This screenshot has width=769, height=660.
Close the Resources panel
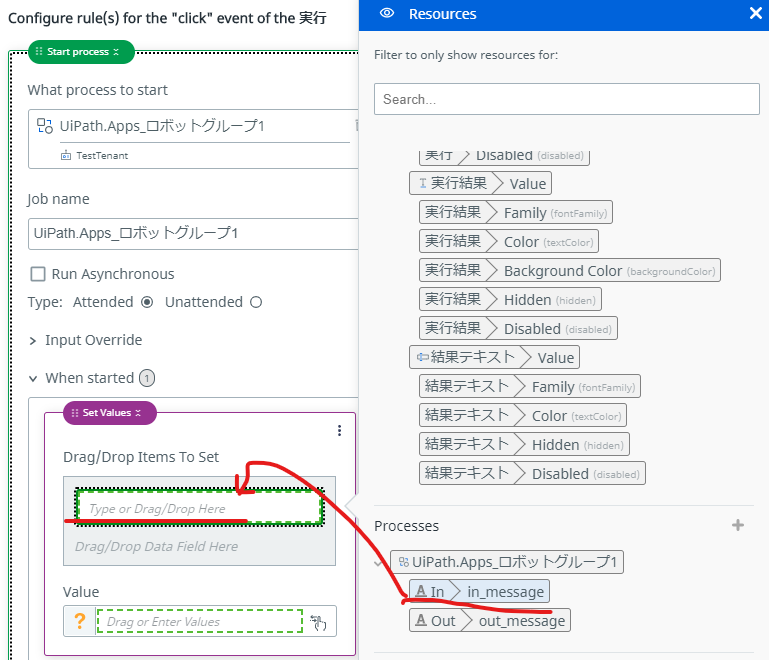tap(755, 13)
